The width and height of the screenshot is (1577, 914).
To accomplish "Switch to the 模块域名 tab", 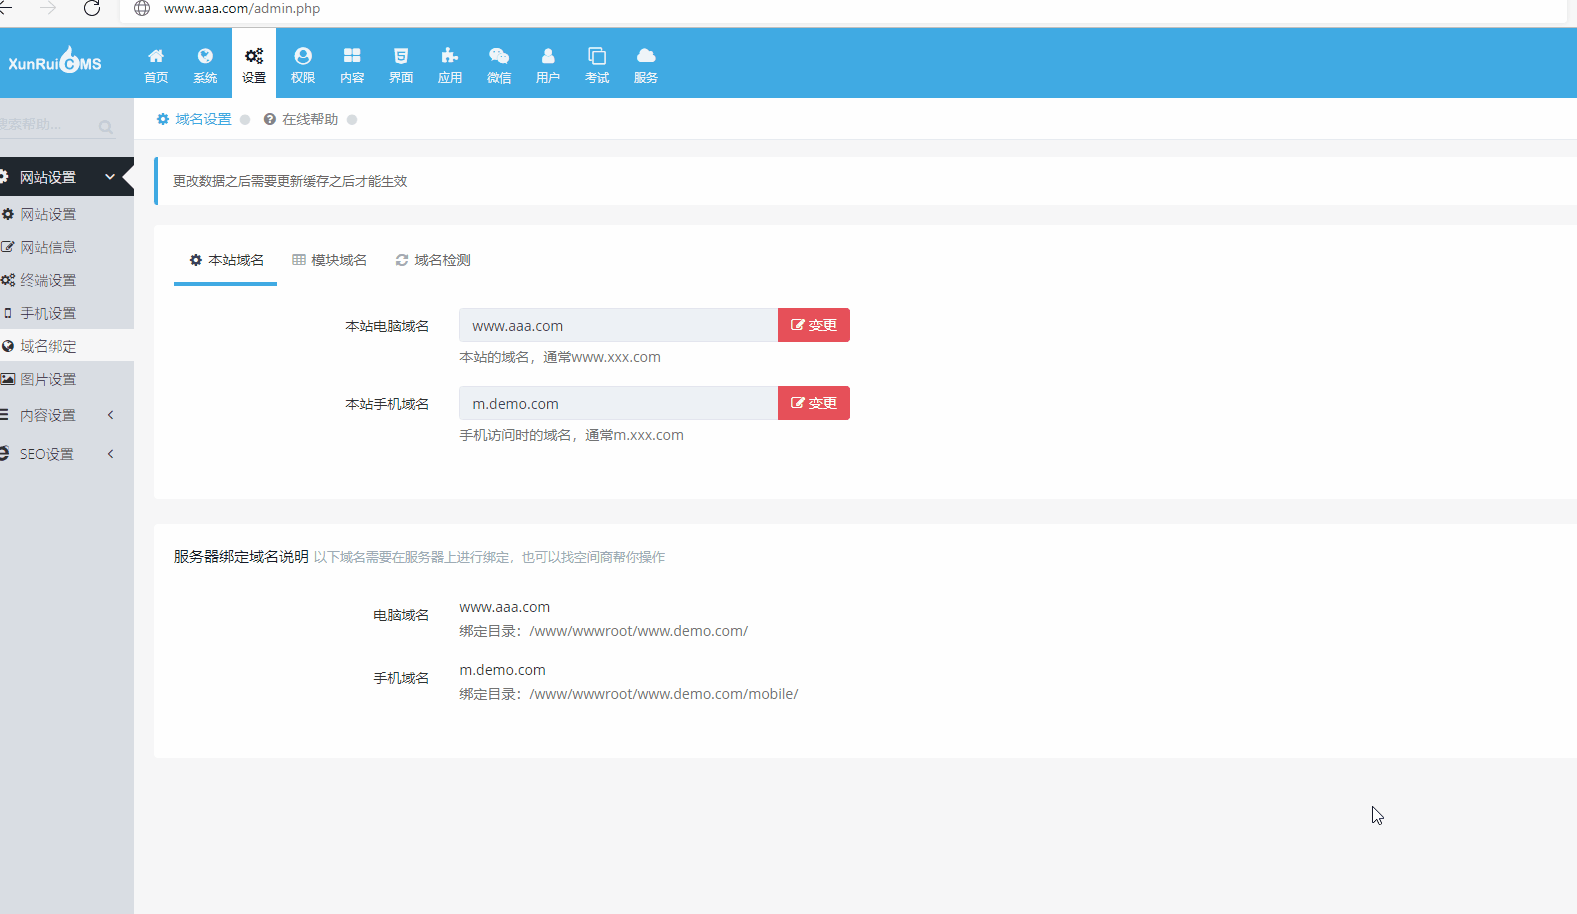I will click(x=329, y=260).
